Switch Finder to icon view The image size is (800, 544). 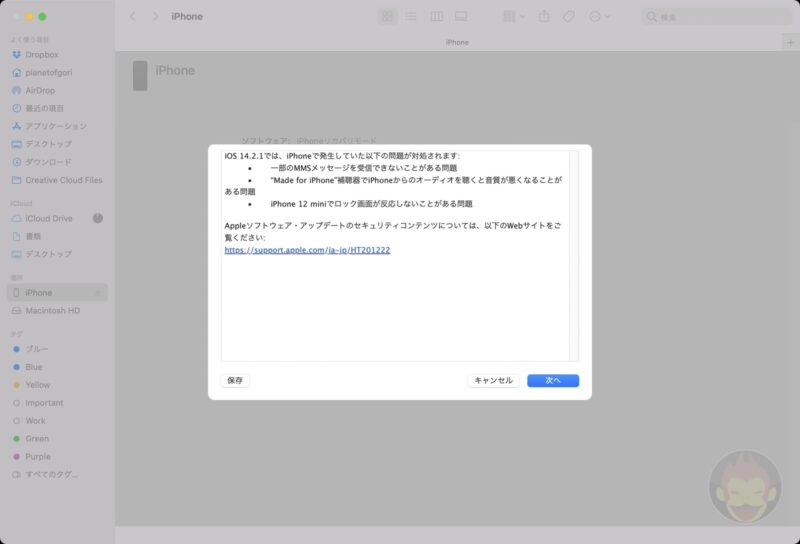(388, 17)
